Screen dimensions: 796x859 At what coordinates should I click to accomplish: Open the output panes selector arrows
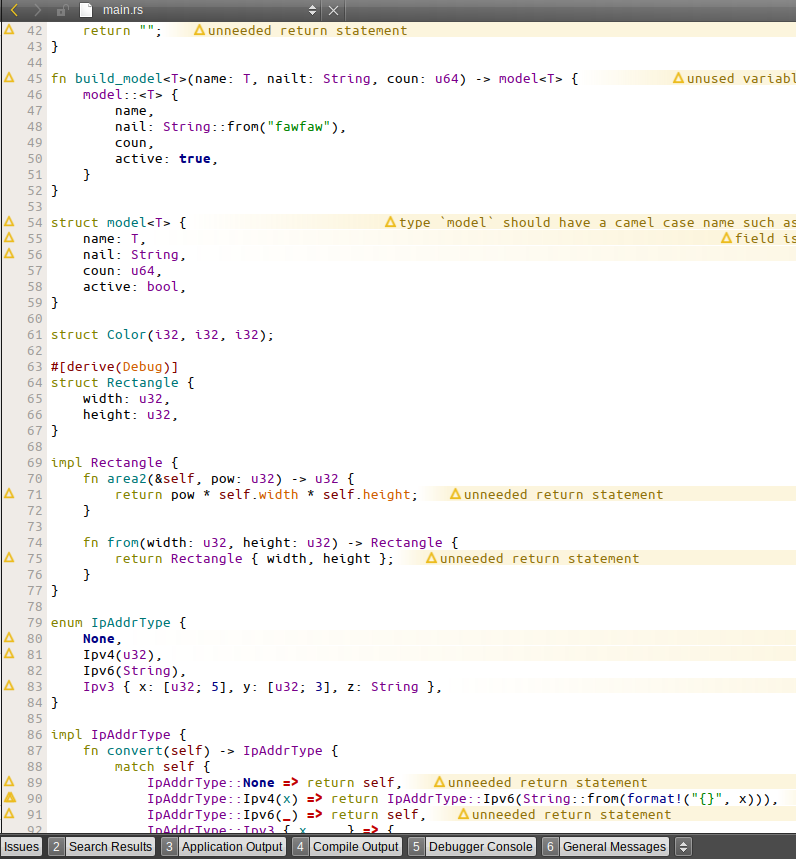coord(683,846)
